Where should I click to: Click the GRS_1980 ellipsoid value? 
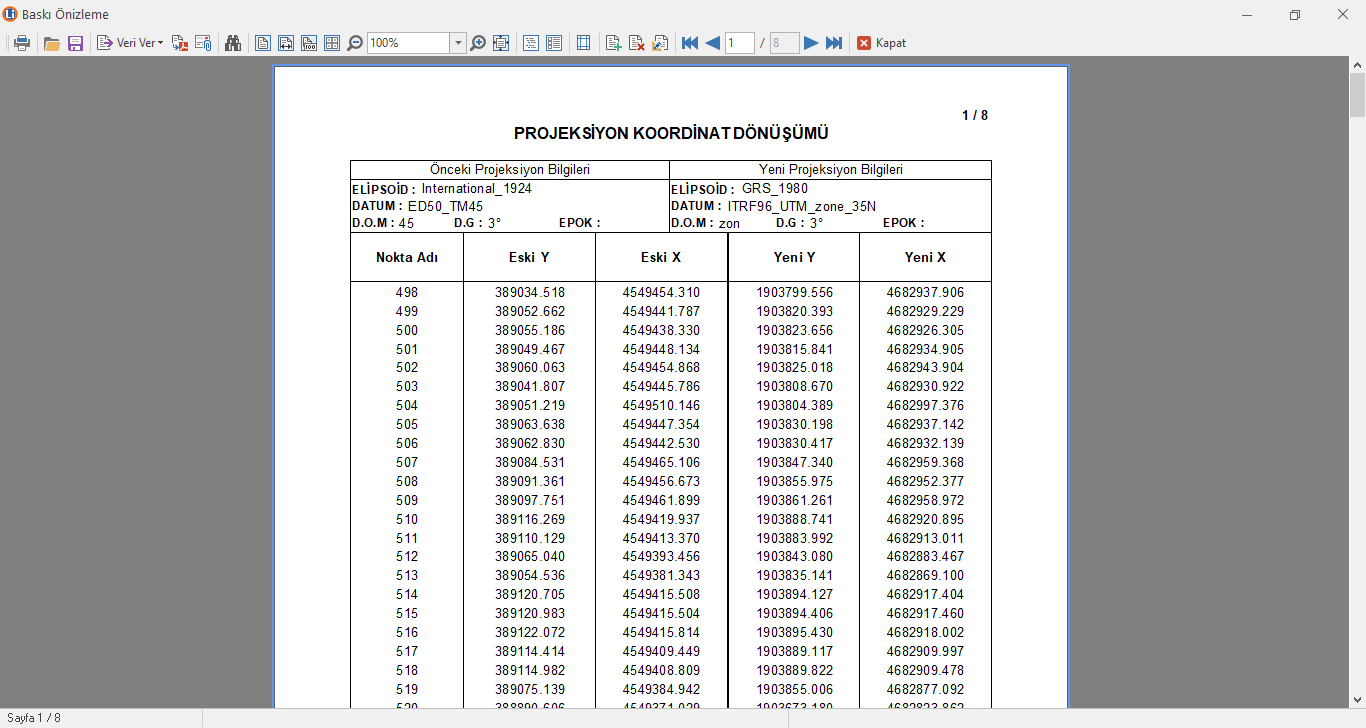click(x=775, y=188)
